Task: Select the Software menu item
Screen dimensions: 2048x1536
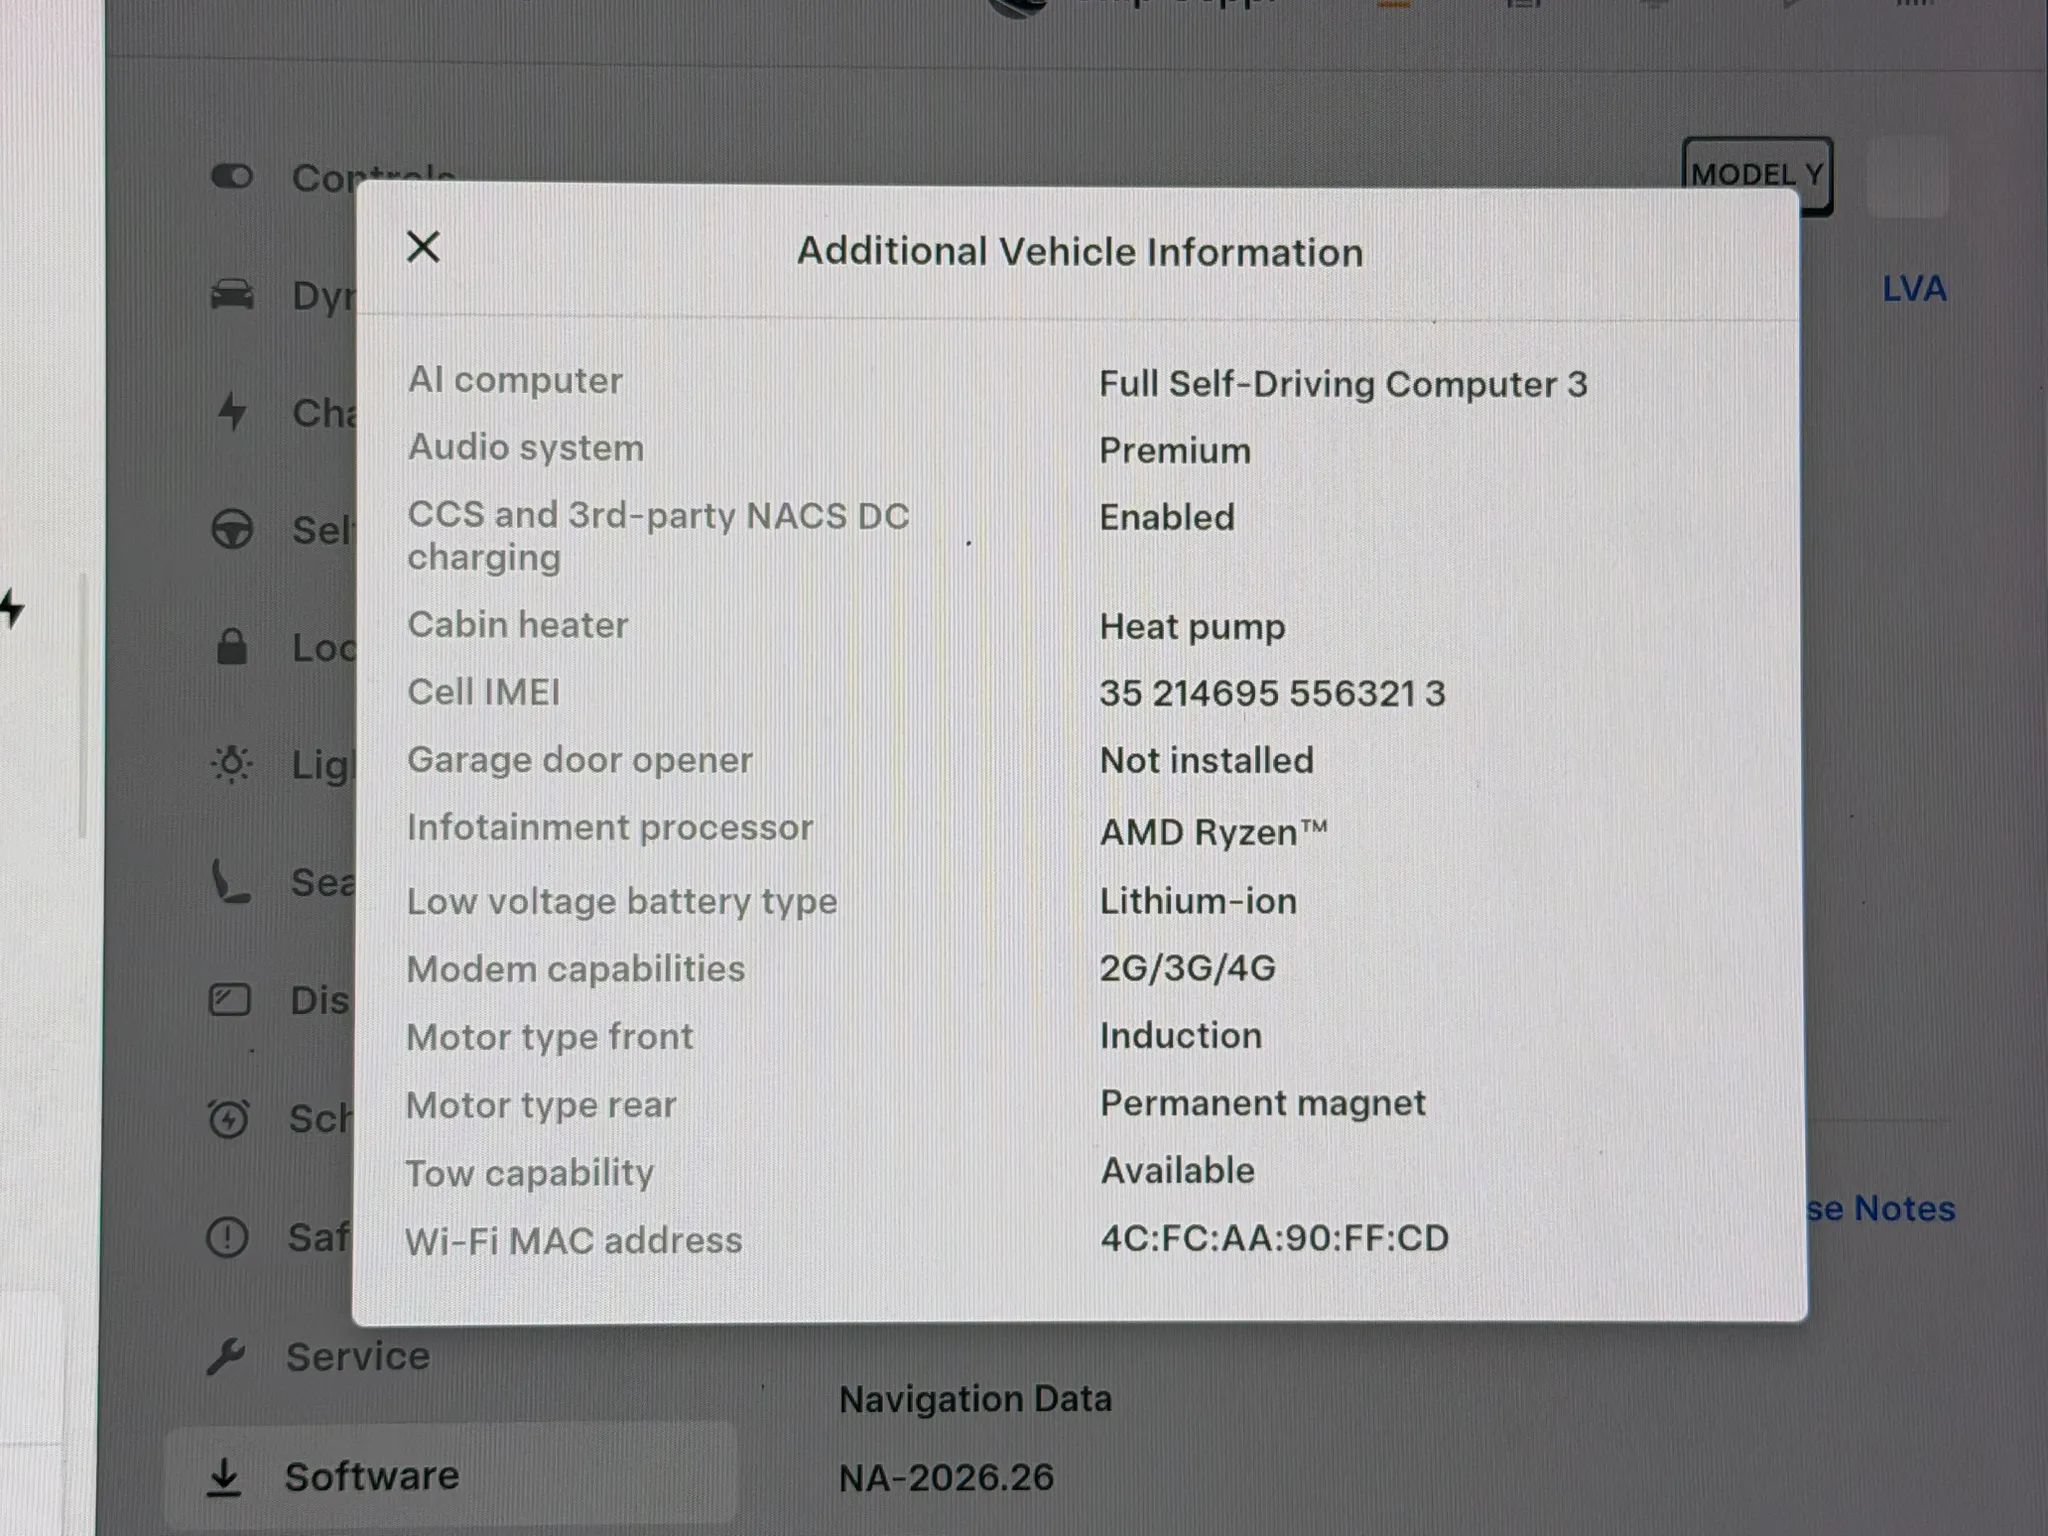Action: pyautogui.click(x=450, y=1476)
